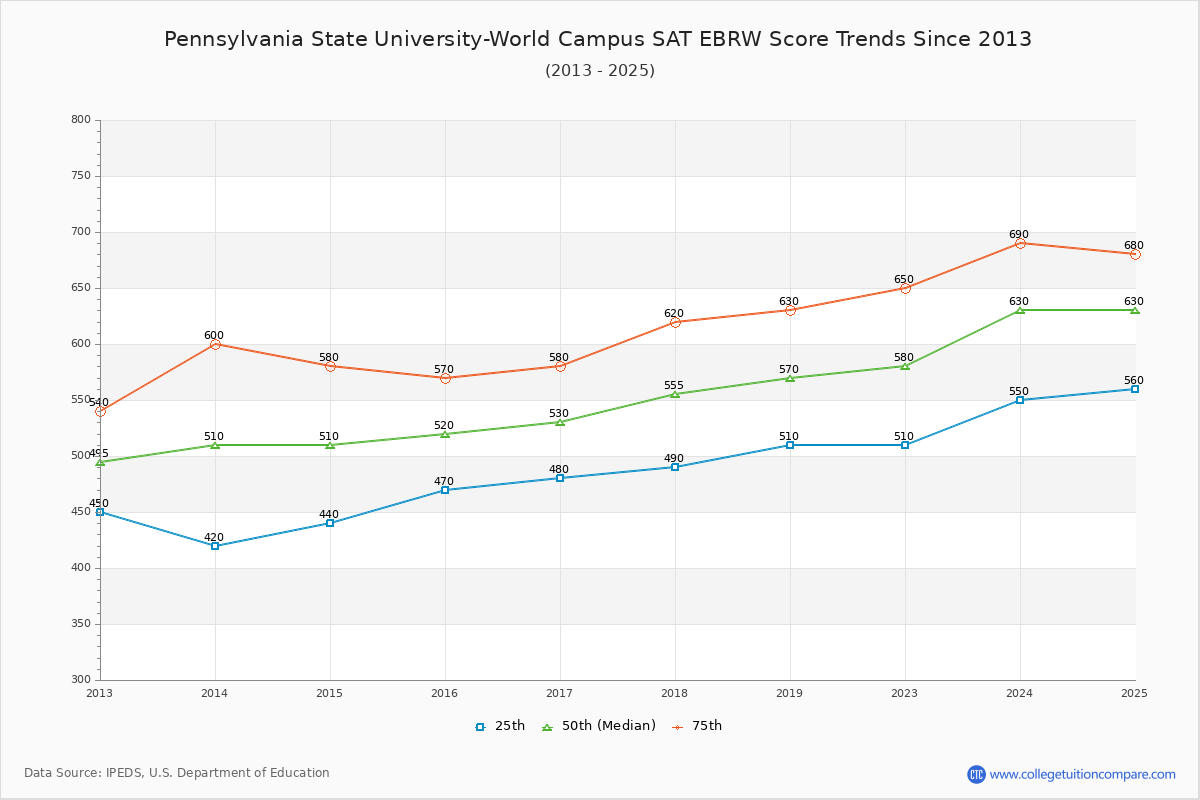Select the 75th percentile 2015 point labeled 580
The image size is (1200, 800).
330,366
